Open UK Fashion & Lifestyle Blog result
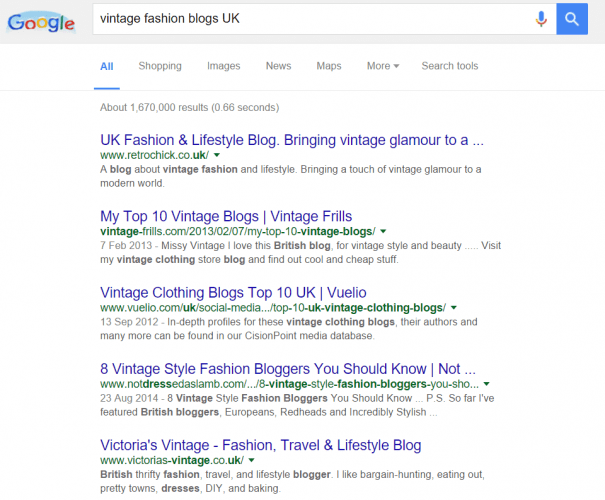This screenshot has width=605, height=500. click(x=292, y=140)
